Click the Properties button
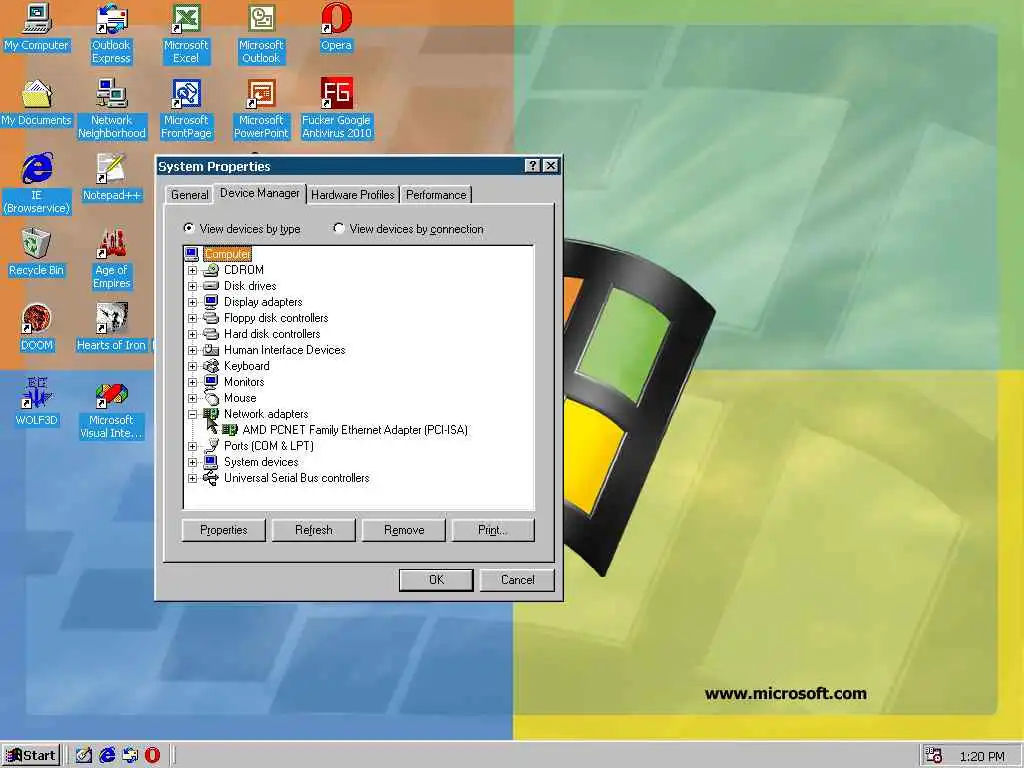Screen dimensions: 1024x768 (223, 530)
